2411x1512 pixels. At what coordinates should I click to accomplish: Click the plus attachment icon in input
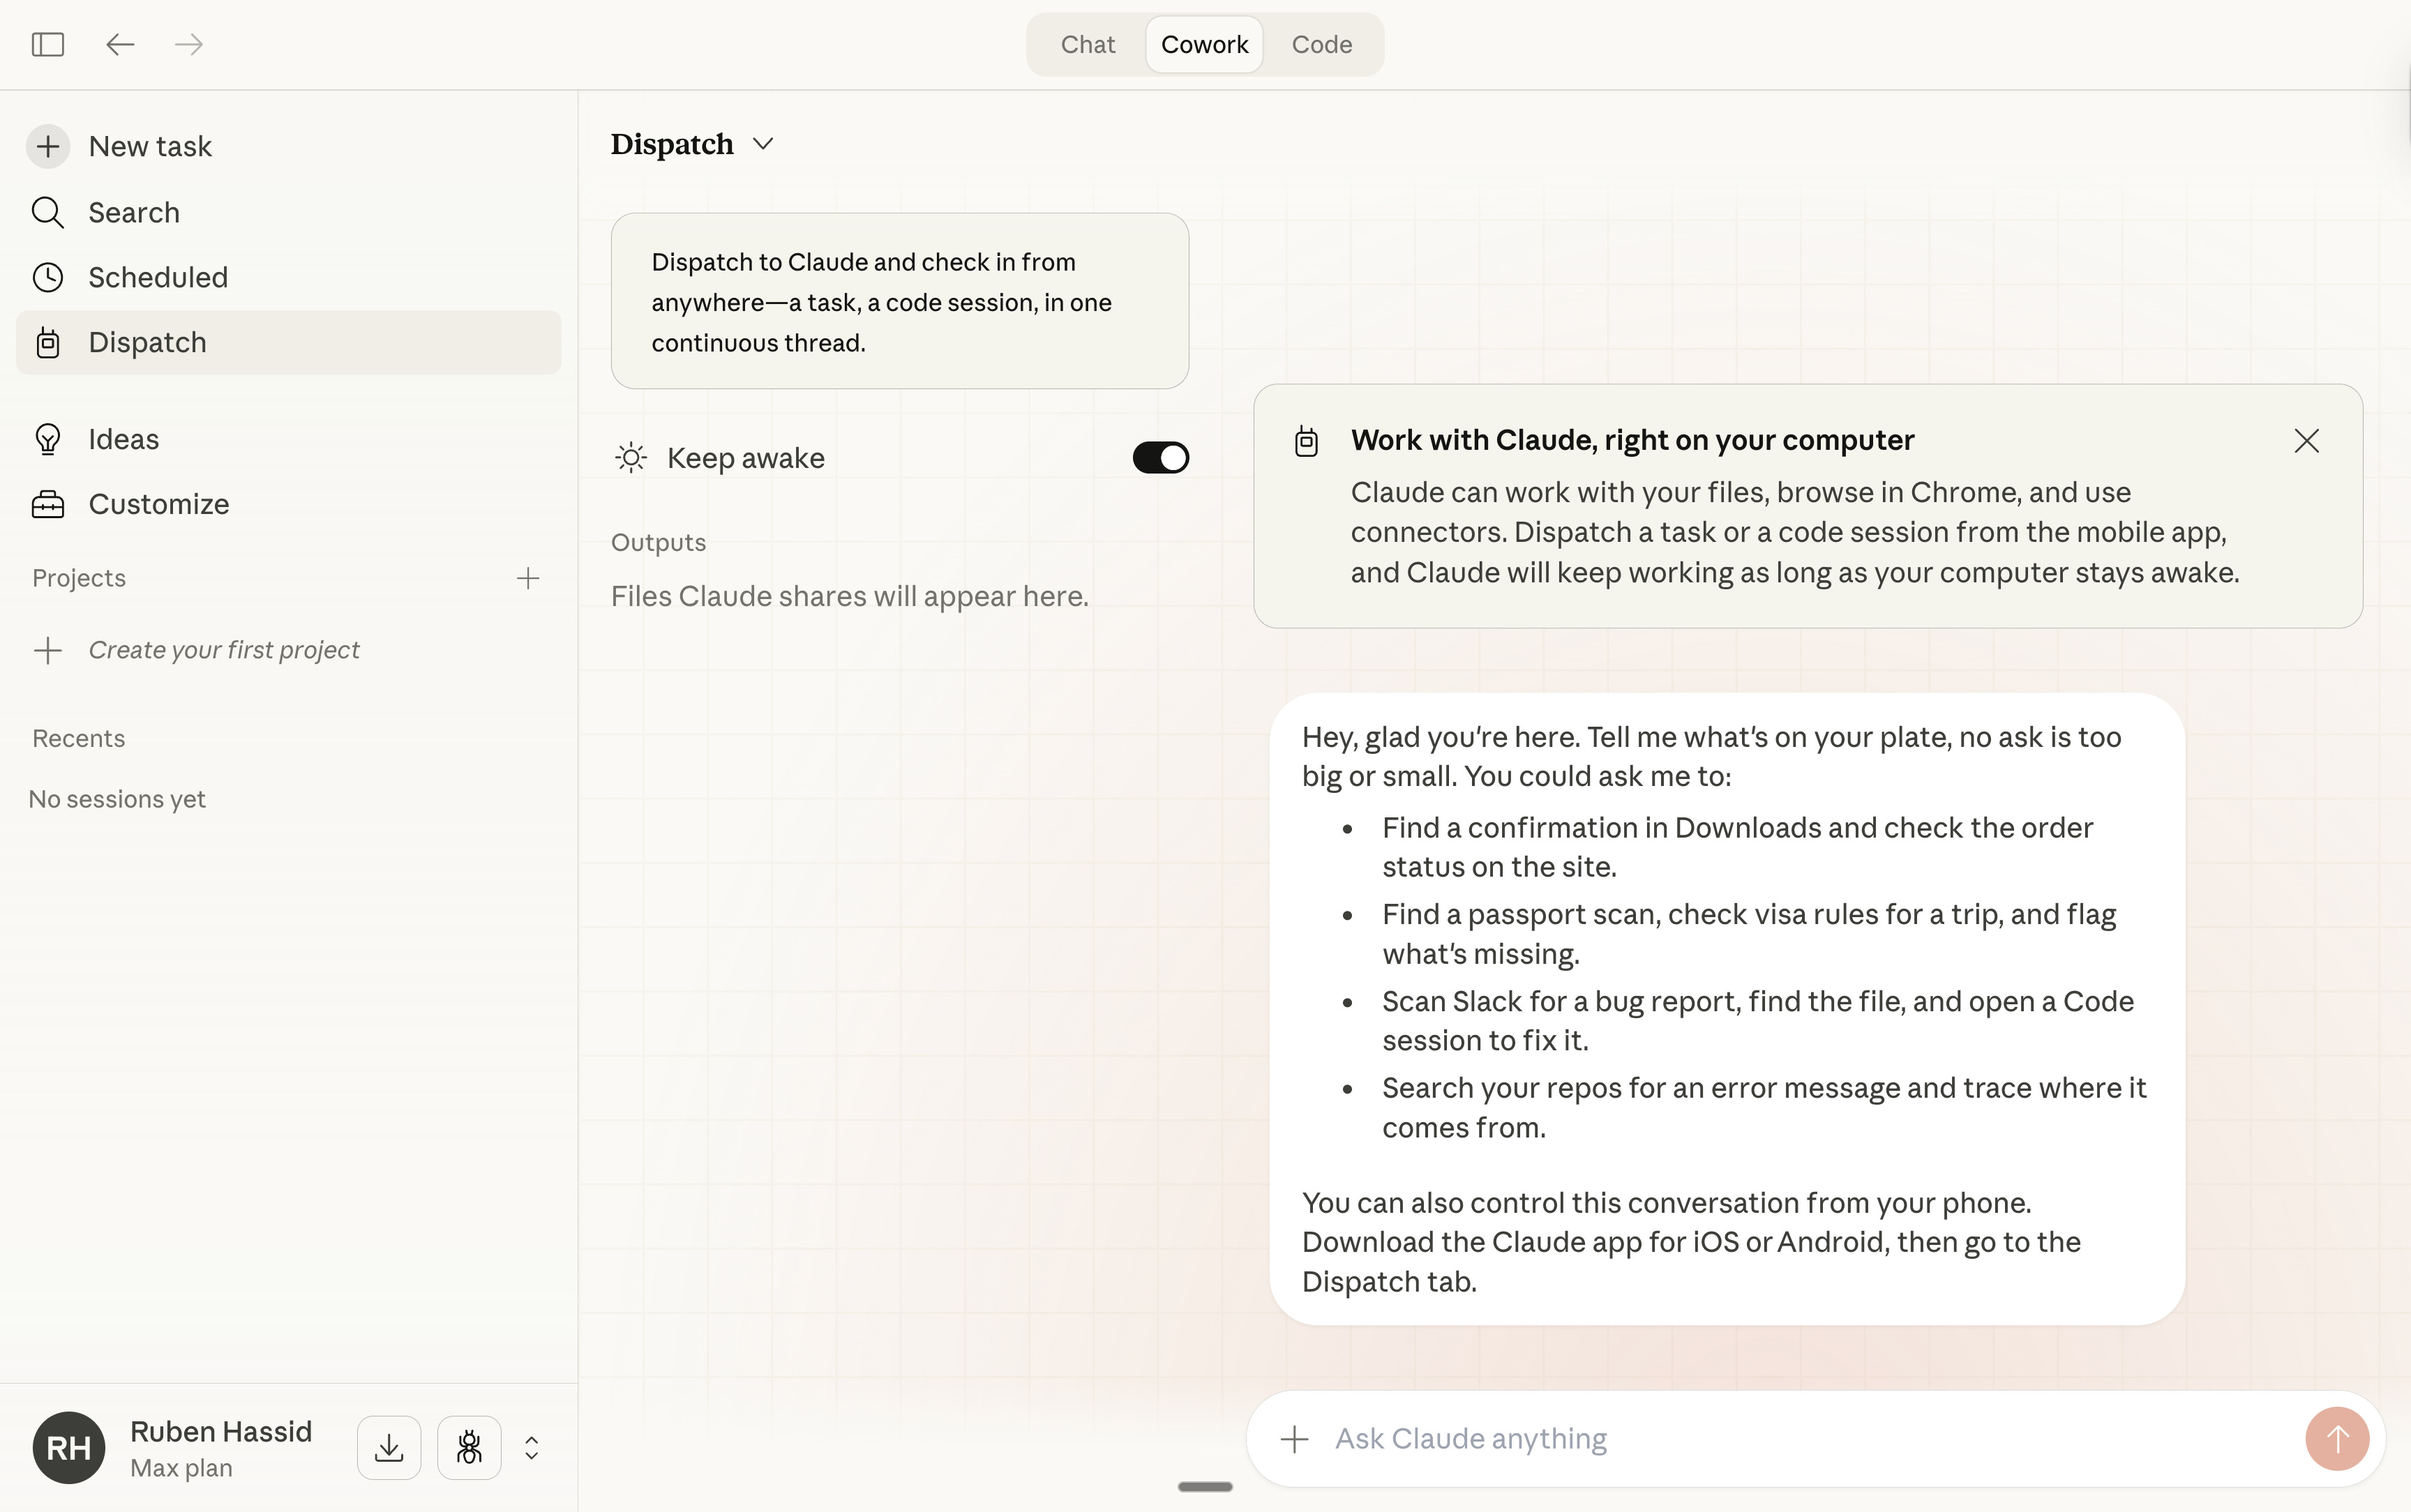click(x=1294, y=1439)
